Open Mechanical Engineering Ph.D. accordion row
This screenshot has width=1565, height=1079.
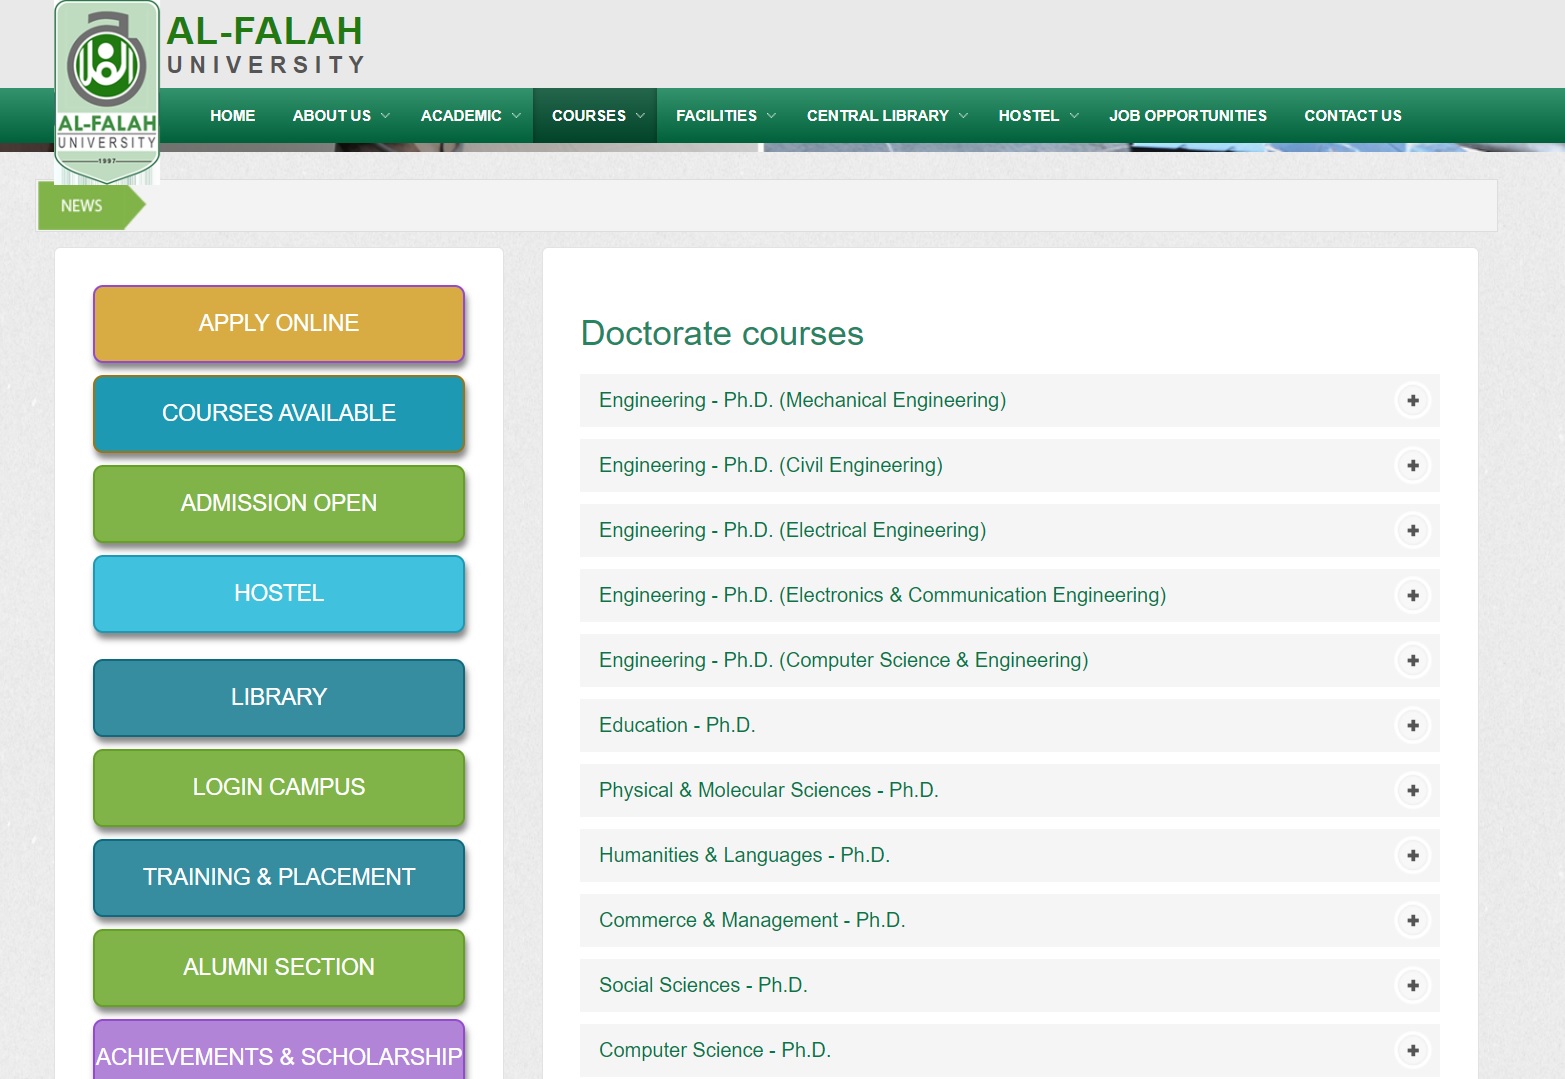(x=1010, y=401)
